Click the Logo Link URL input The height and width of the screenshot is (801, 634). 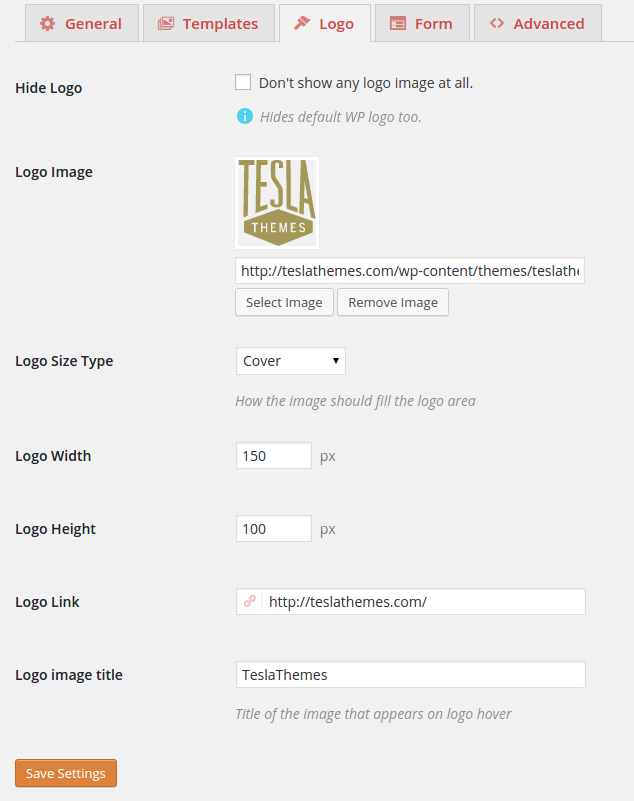(x=420, y=601)
